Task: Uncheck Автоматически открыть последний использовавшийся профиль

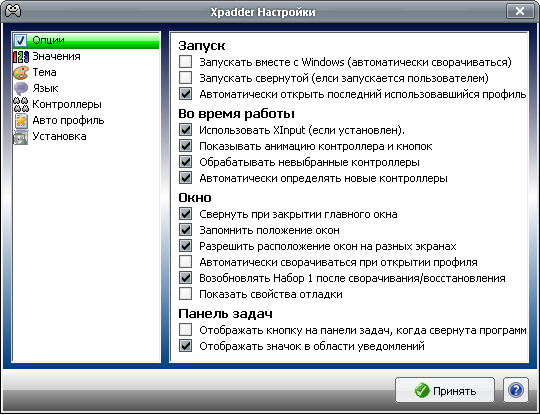Action: [186, 94]
